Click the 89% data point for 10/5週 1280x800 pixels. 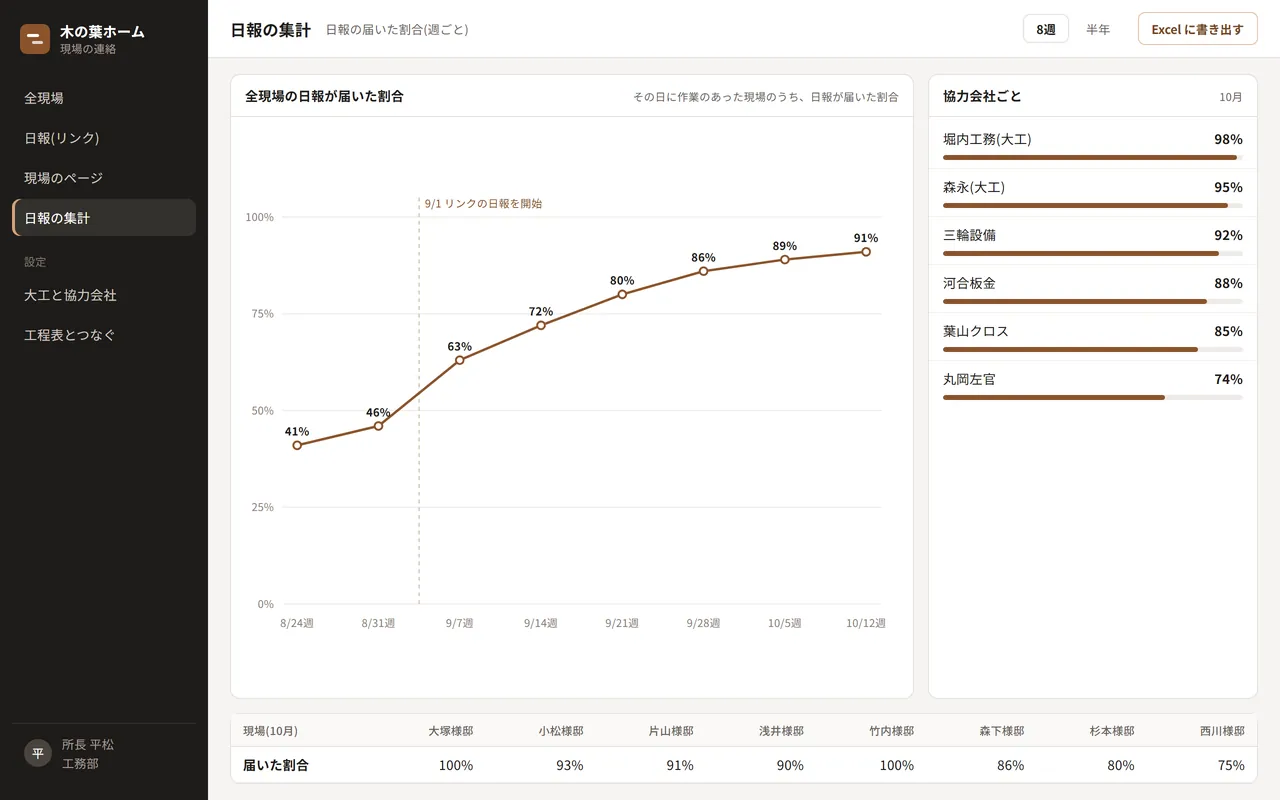[785, 259]
